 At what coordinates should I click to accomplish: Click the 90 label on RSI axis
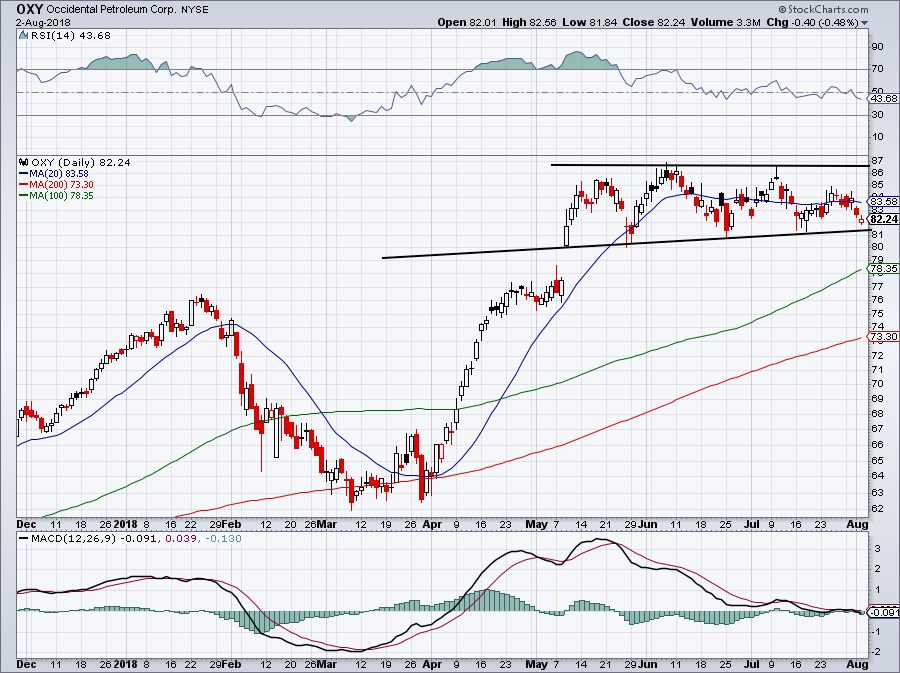pyautogui.click(x=877, y=47)
